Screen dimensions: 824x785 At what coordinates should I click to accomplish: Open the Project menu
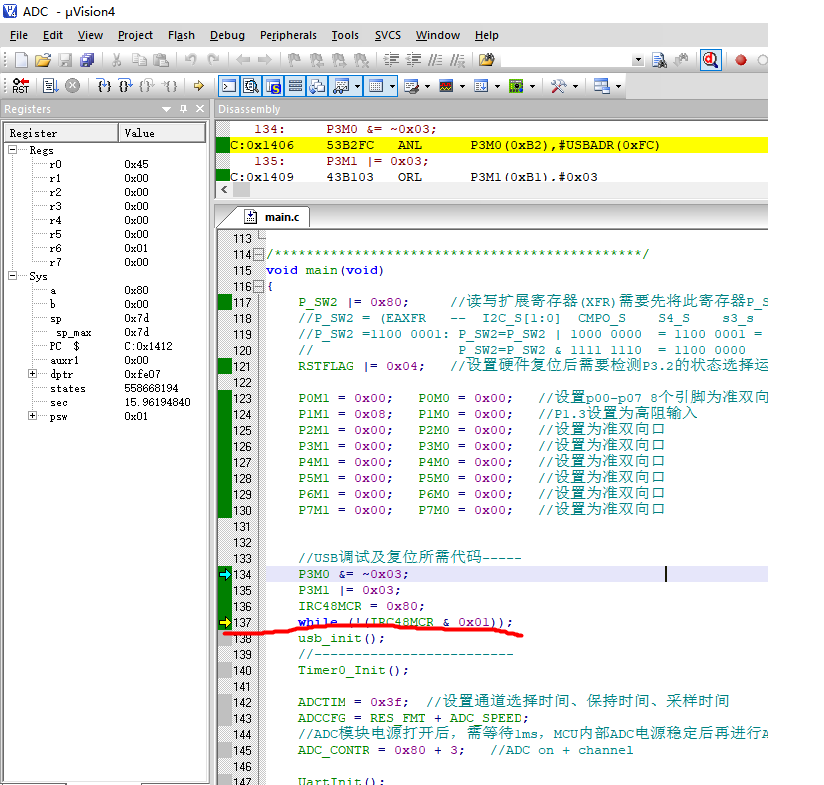coord(135,35)
